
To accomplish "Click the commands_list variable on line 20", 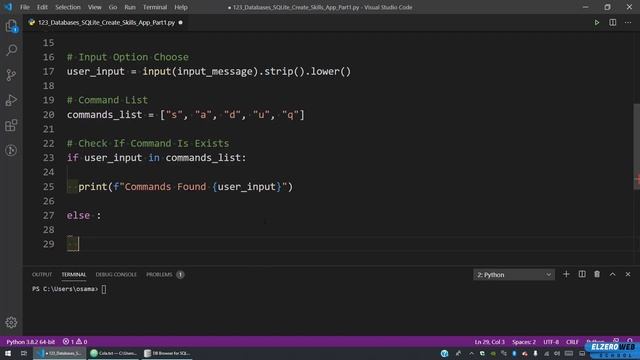I will [104, 115].
